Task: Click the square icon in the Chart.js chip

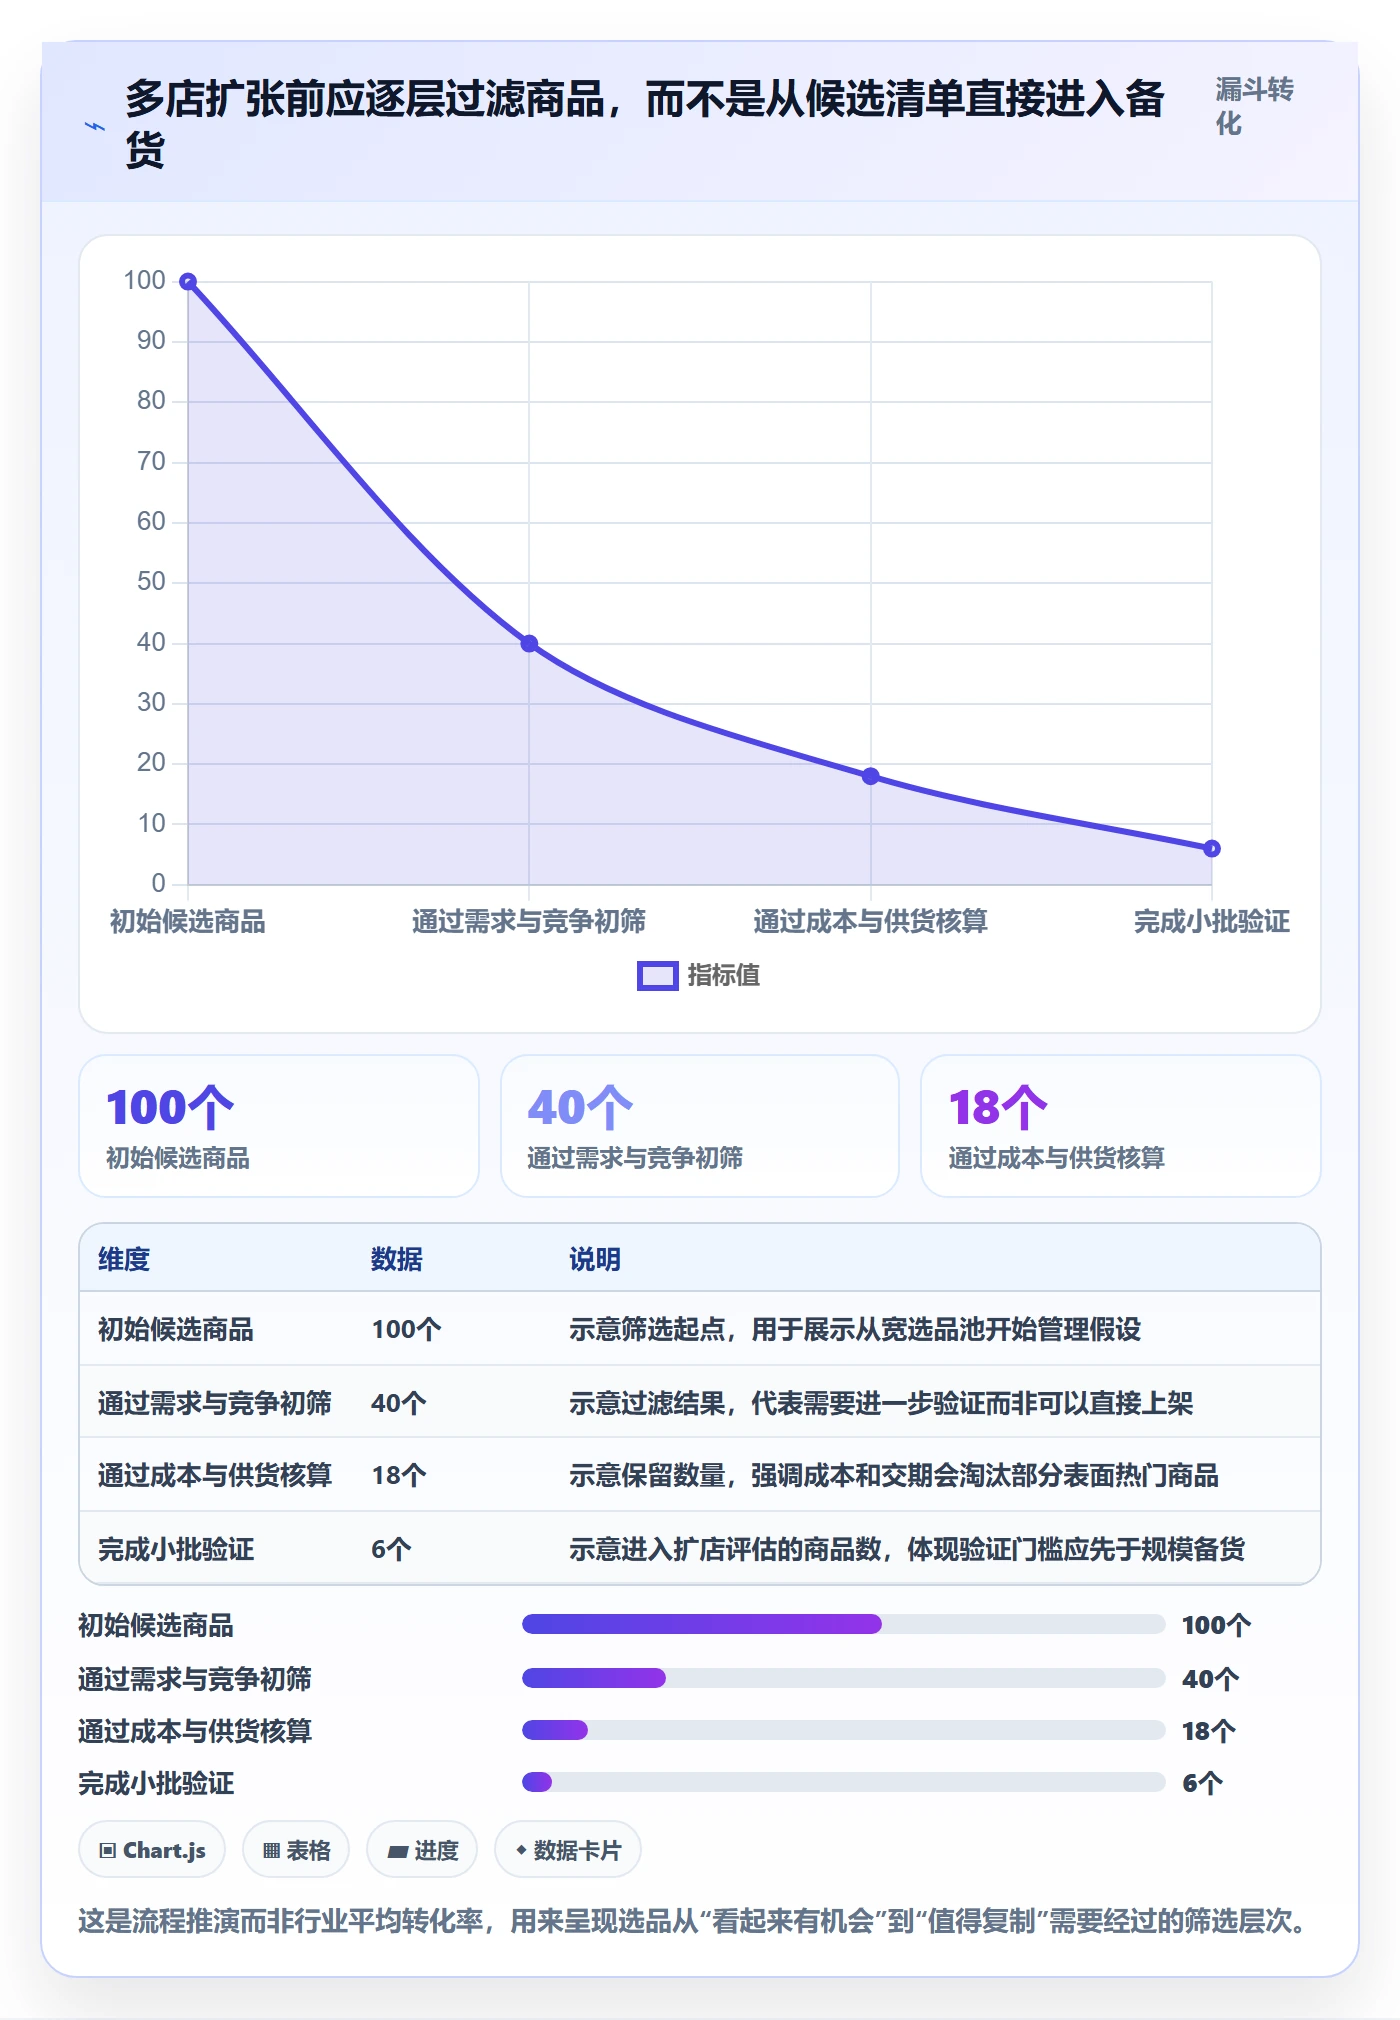Action: pos(108,1850)
